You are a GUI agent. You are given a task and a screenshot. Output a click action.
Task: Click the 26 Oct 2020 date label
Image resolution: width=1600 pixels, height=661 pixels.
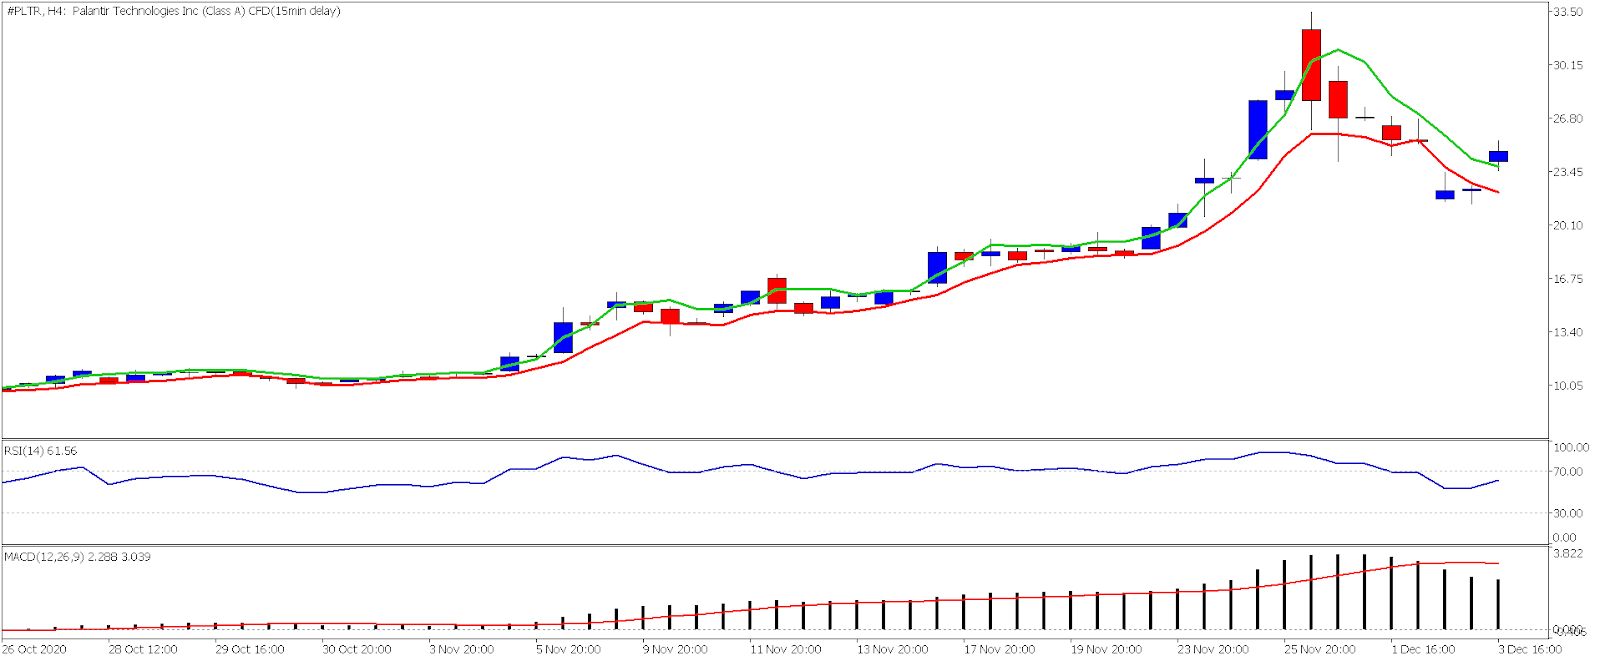pos(34,649)
